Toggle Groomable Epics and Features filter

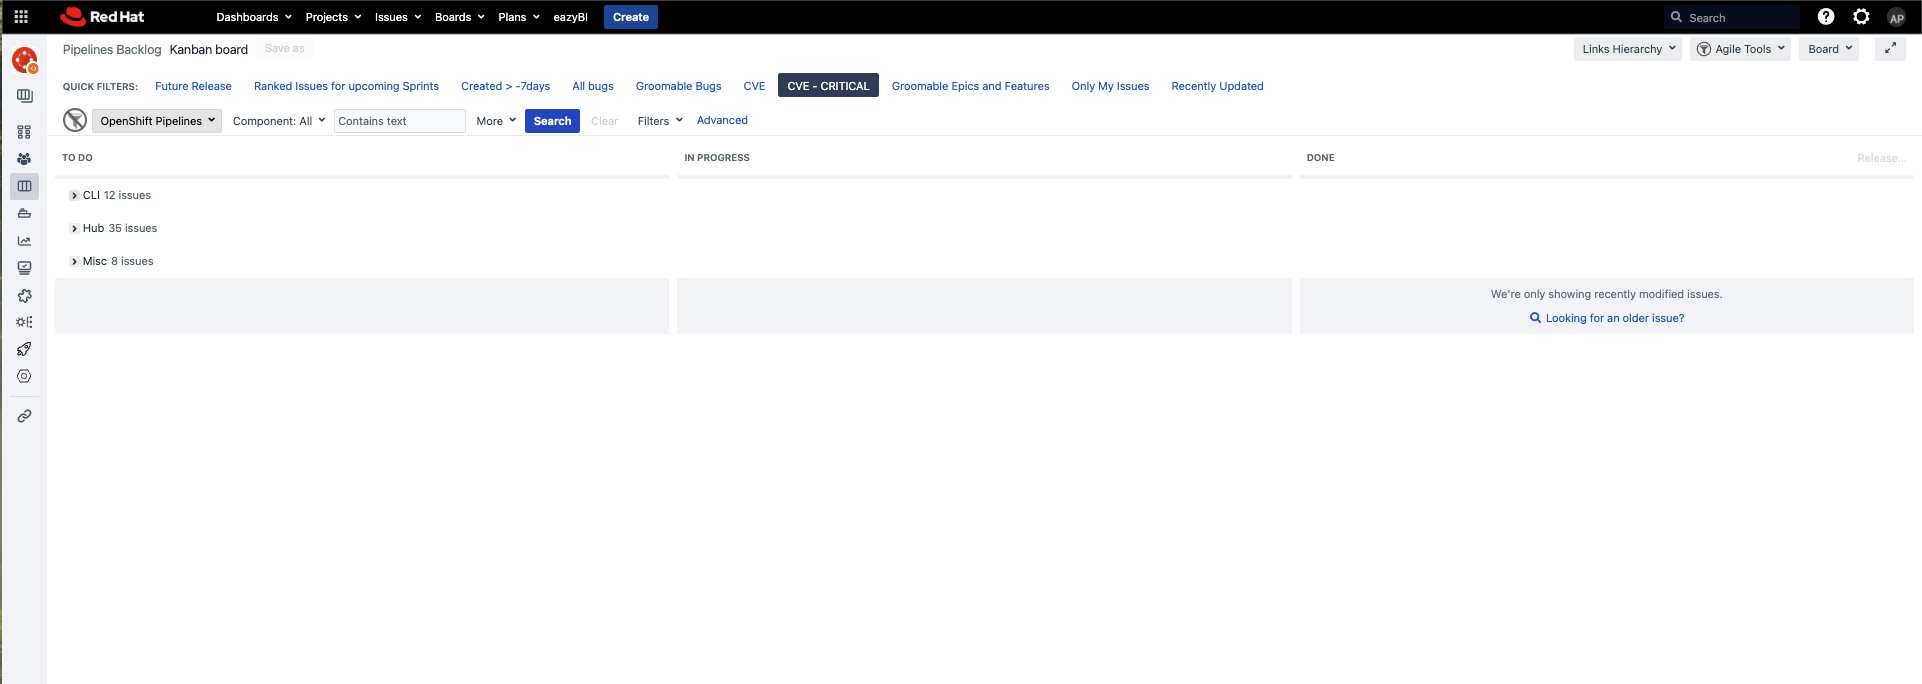970,86
